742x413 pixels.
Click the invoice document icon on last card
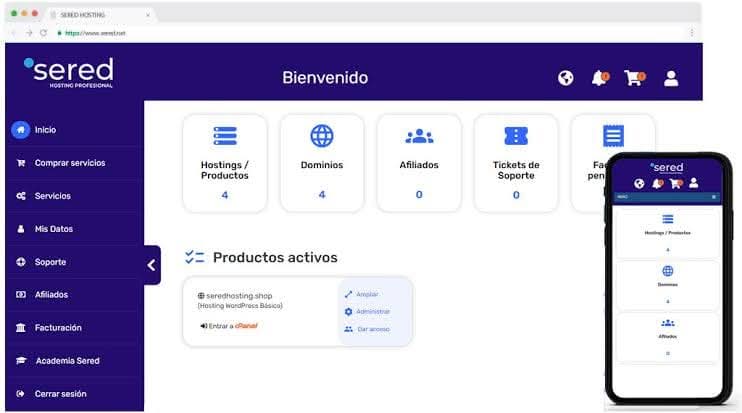point(613,136)
